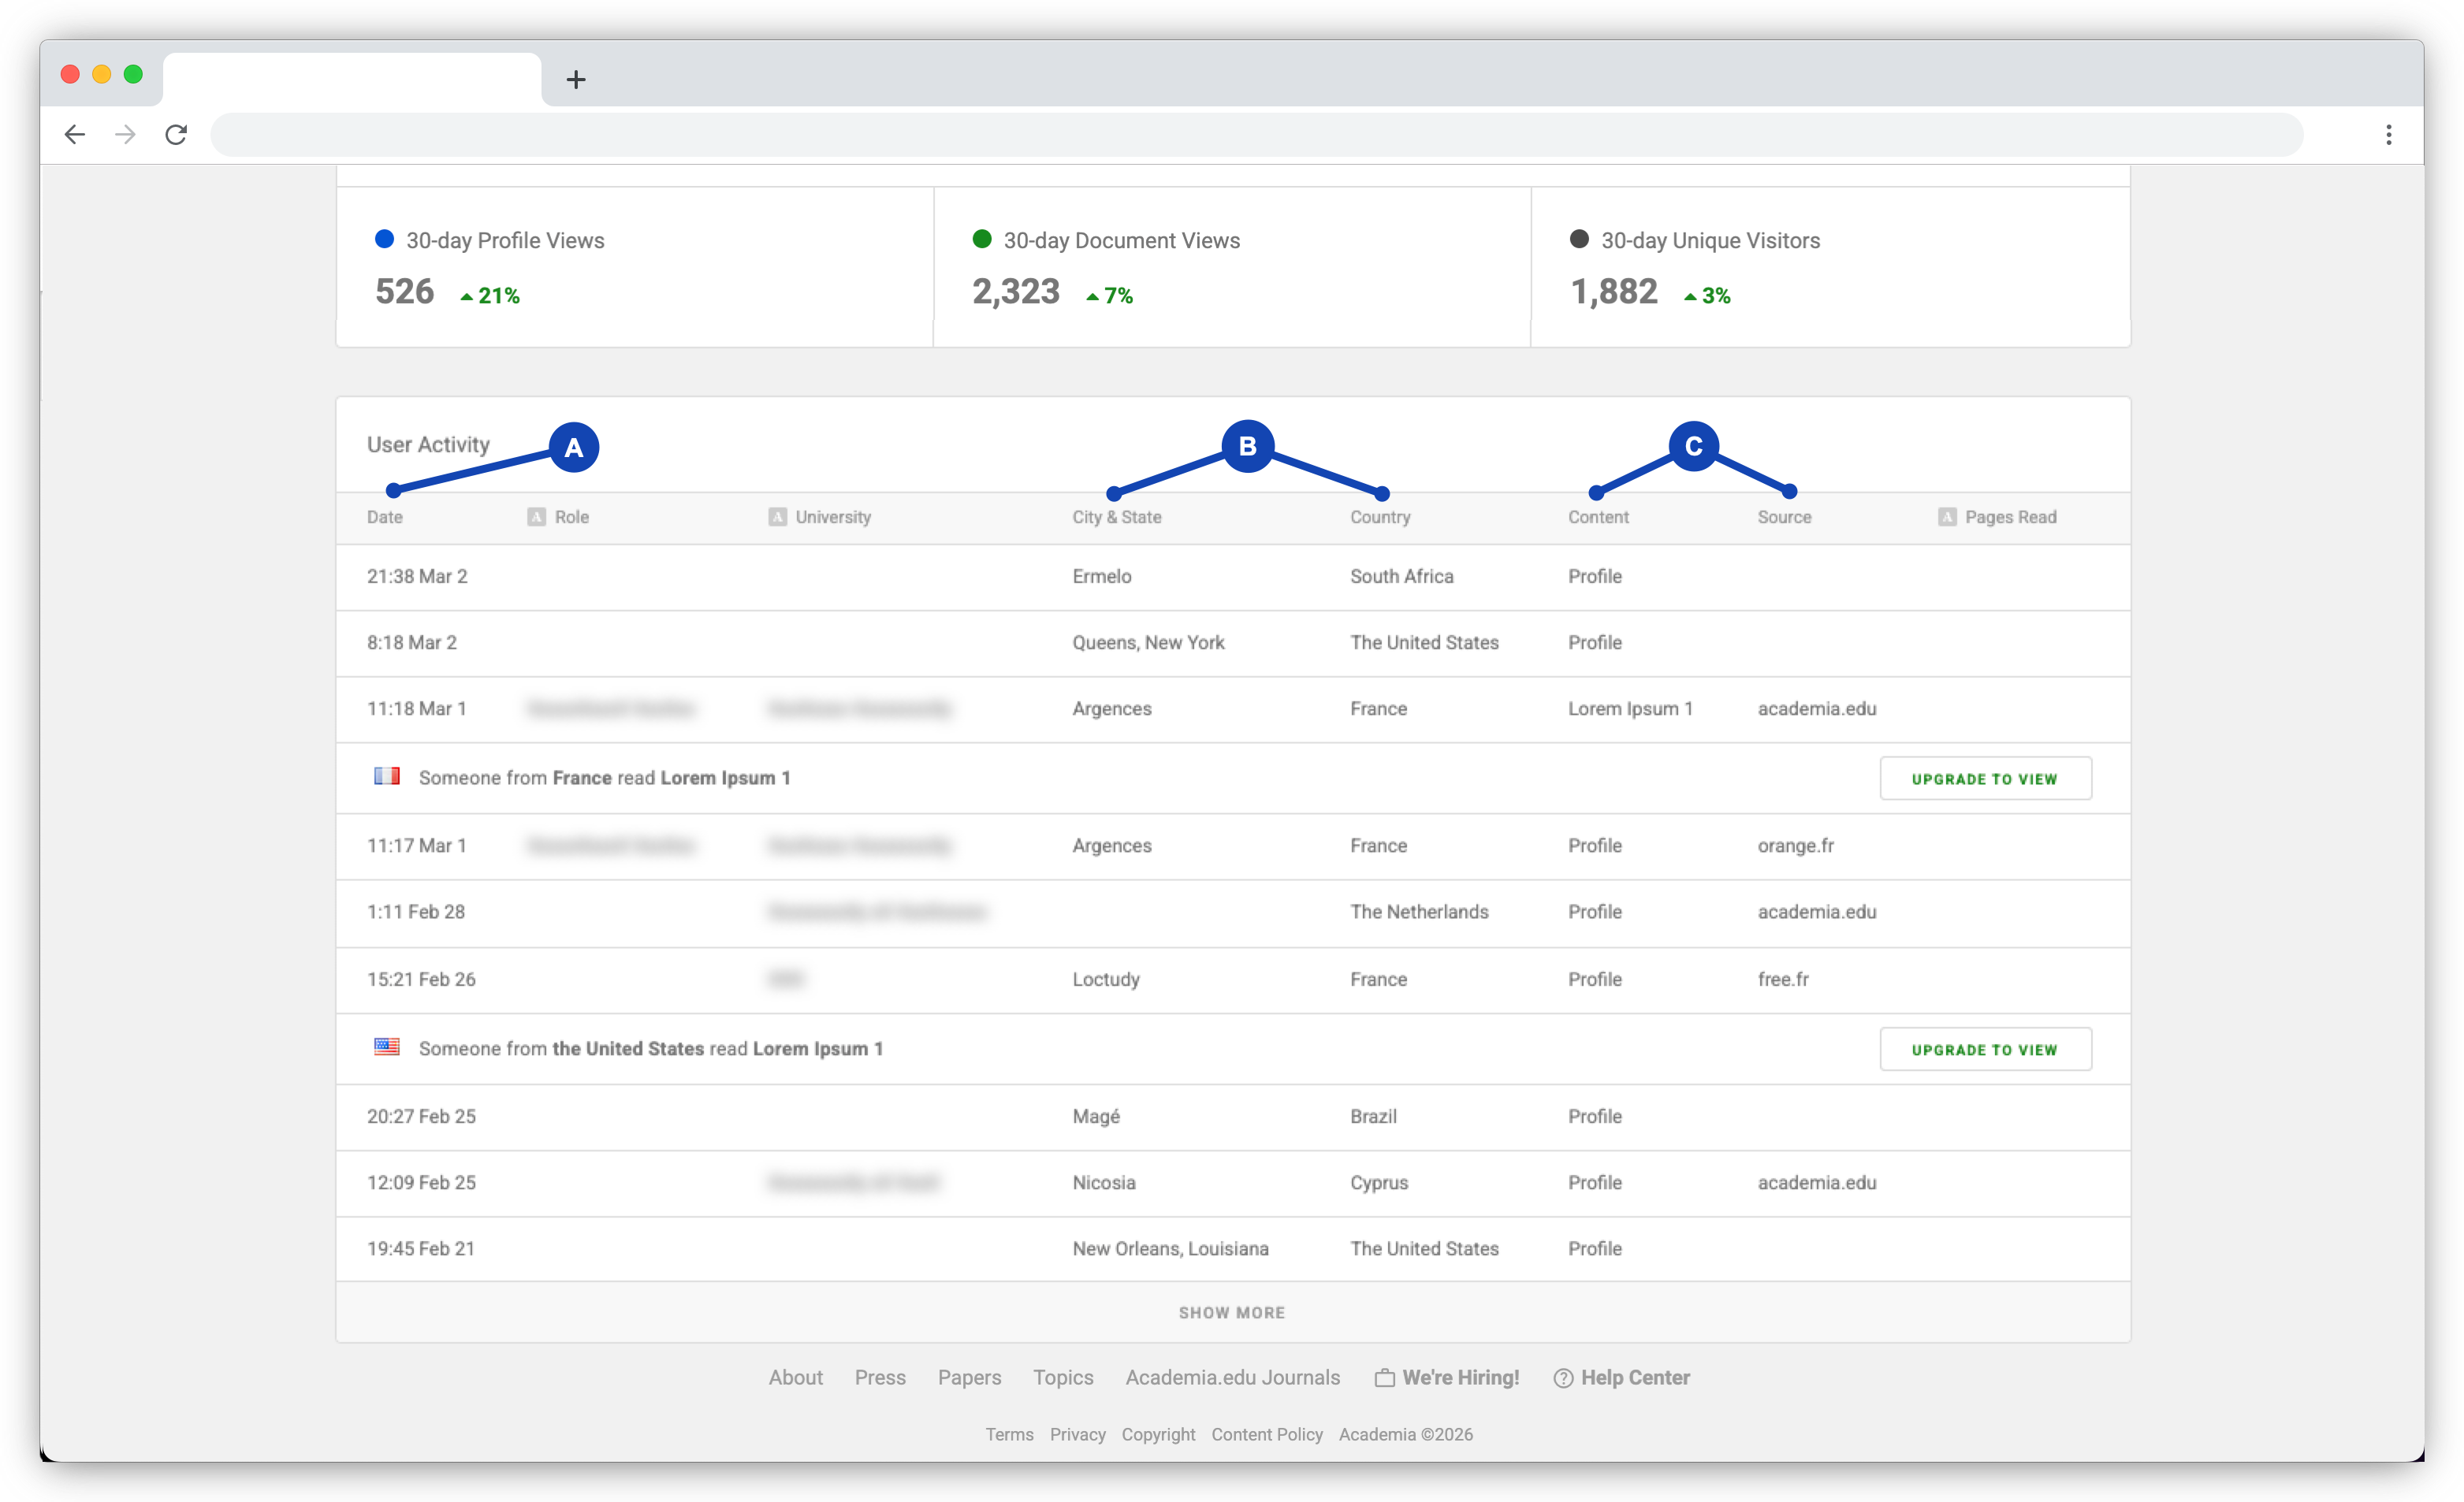Click the Pages Read column header

click(x=2010, y=517)
